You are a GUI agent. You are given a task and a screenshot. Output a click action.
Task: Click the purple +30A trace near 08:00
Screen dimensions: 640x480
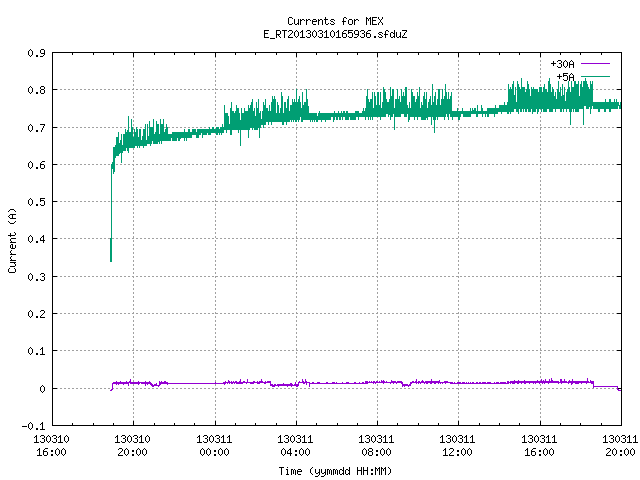377,382
